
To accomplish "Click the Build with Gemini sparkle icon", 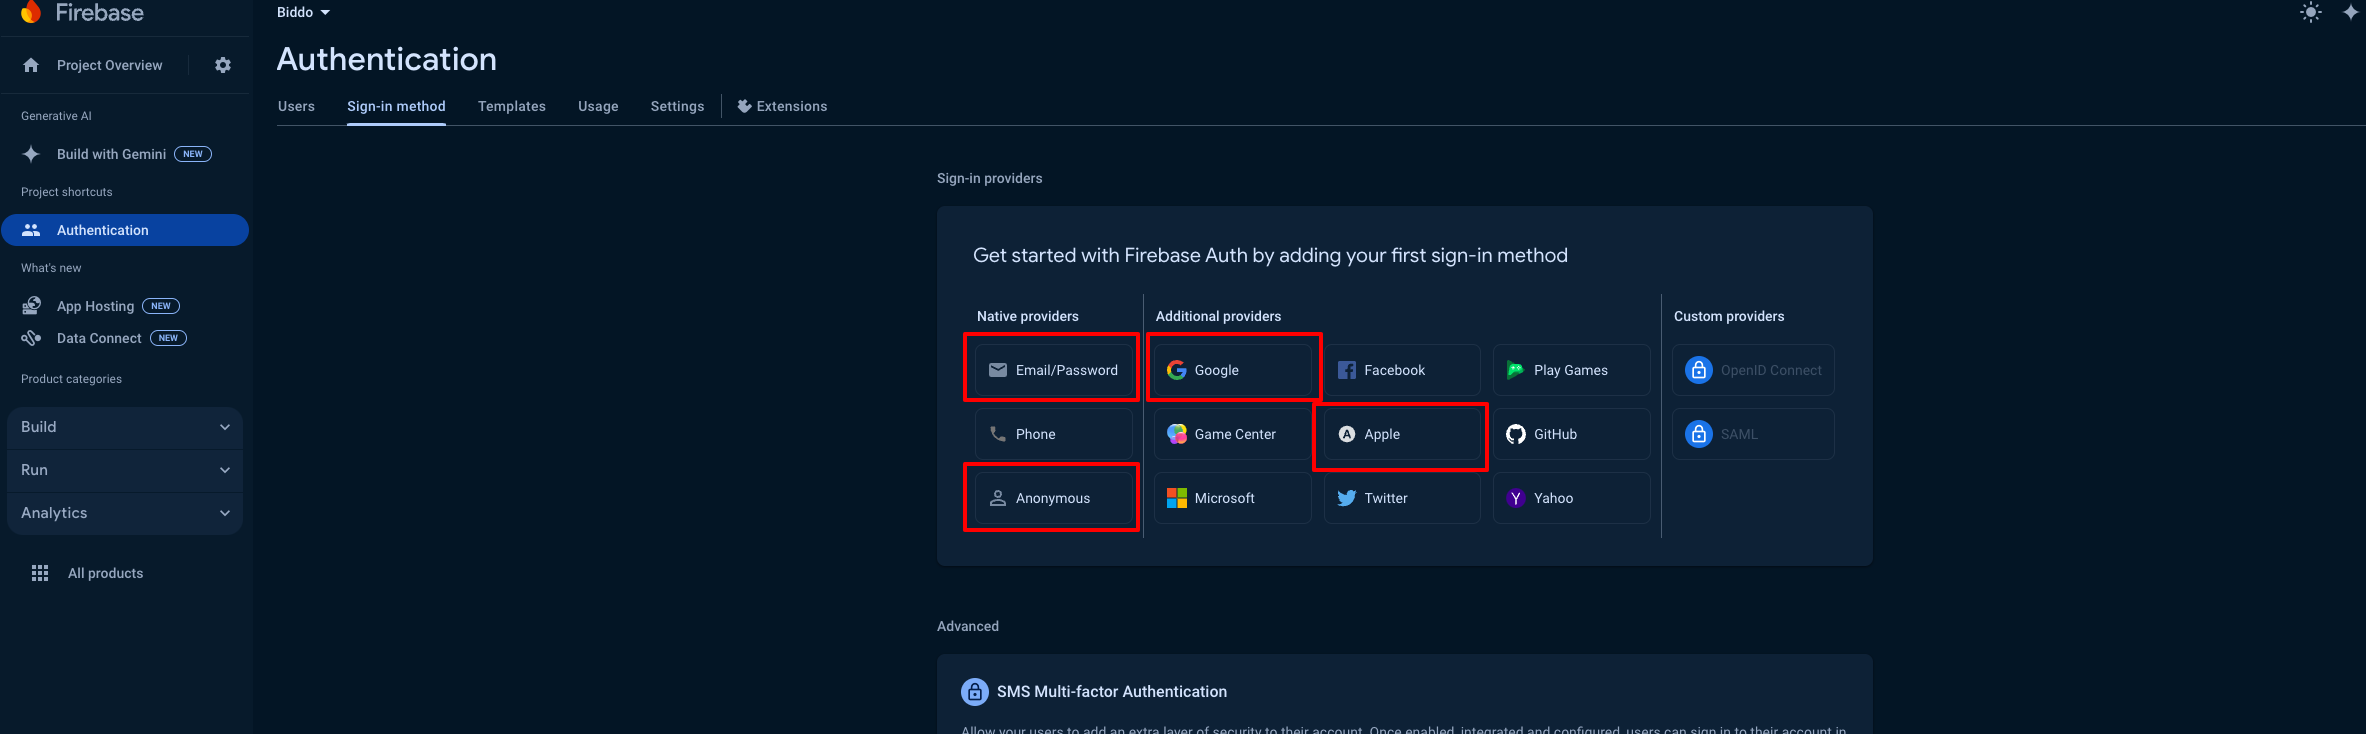I will 31,154.
